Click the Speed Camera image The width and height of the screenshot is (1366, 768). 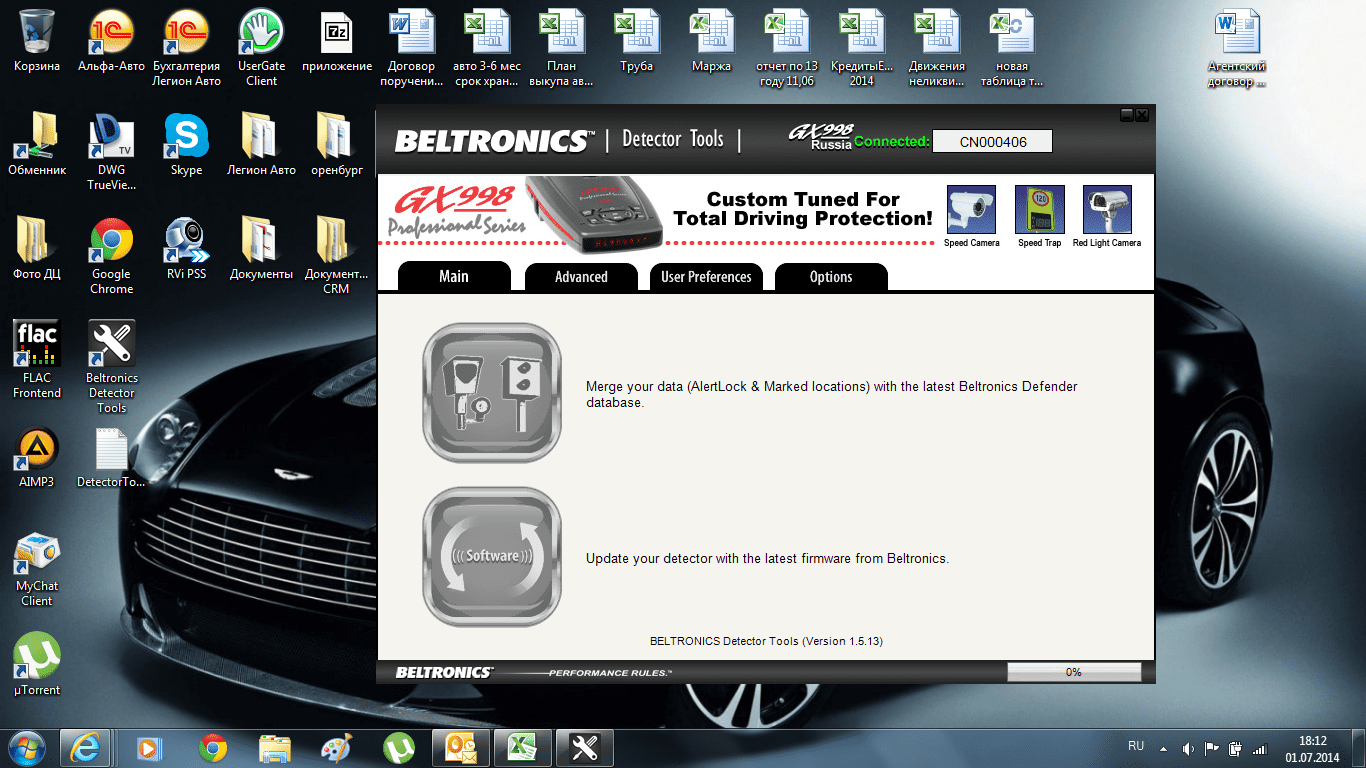tap(971, 210)
